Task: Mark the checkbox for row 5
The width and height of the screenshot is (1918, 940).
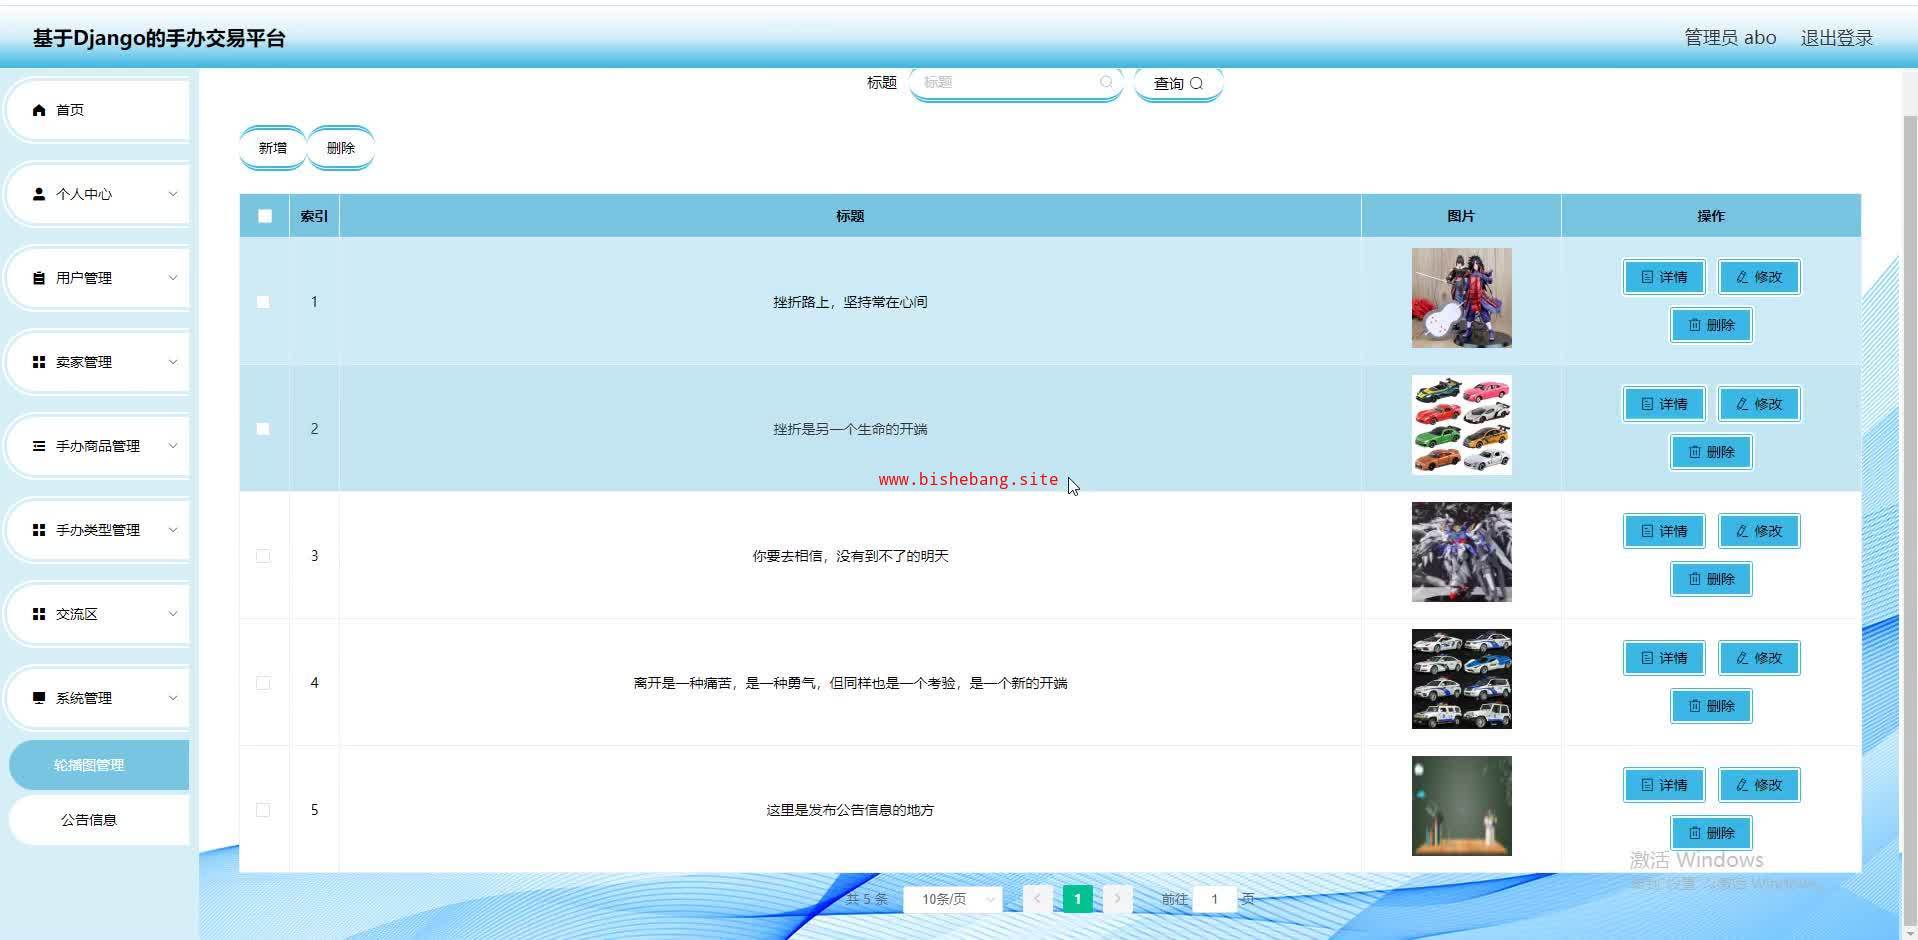Action: [263, 810]
